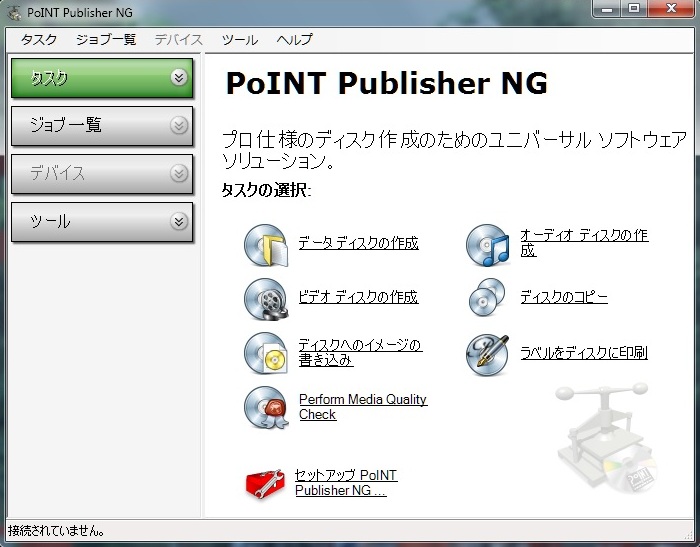
Task: Expand chevron on ツール sidebar panel
Action: (179, 221)
